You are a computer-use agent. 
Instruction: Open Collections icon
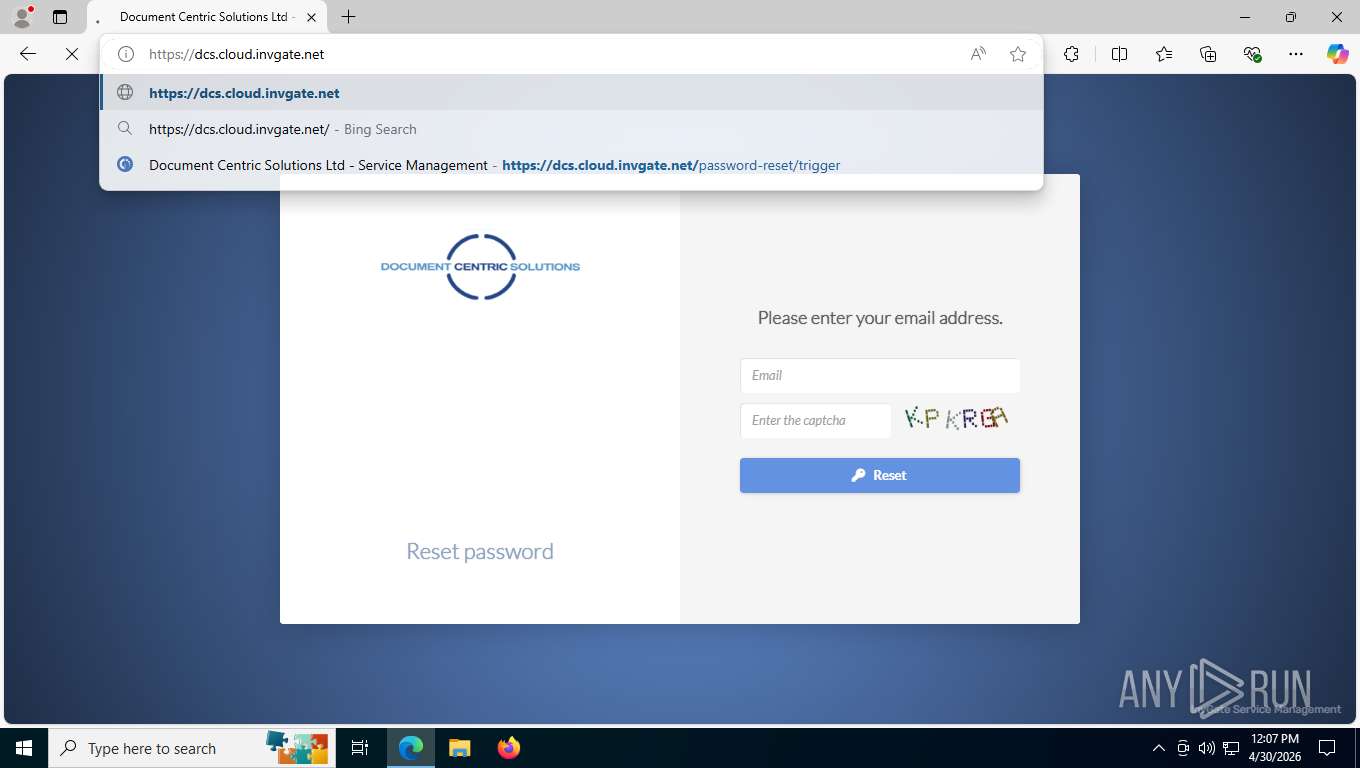[1208, 54]
